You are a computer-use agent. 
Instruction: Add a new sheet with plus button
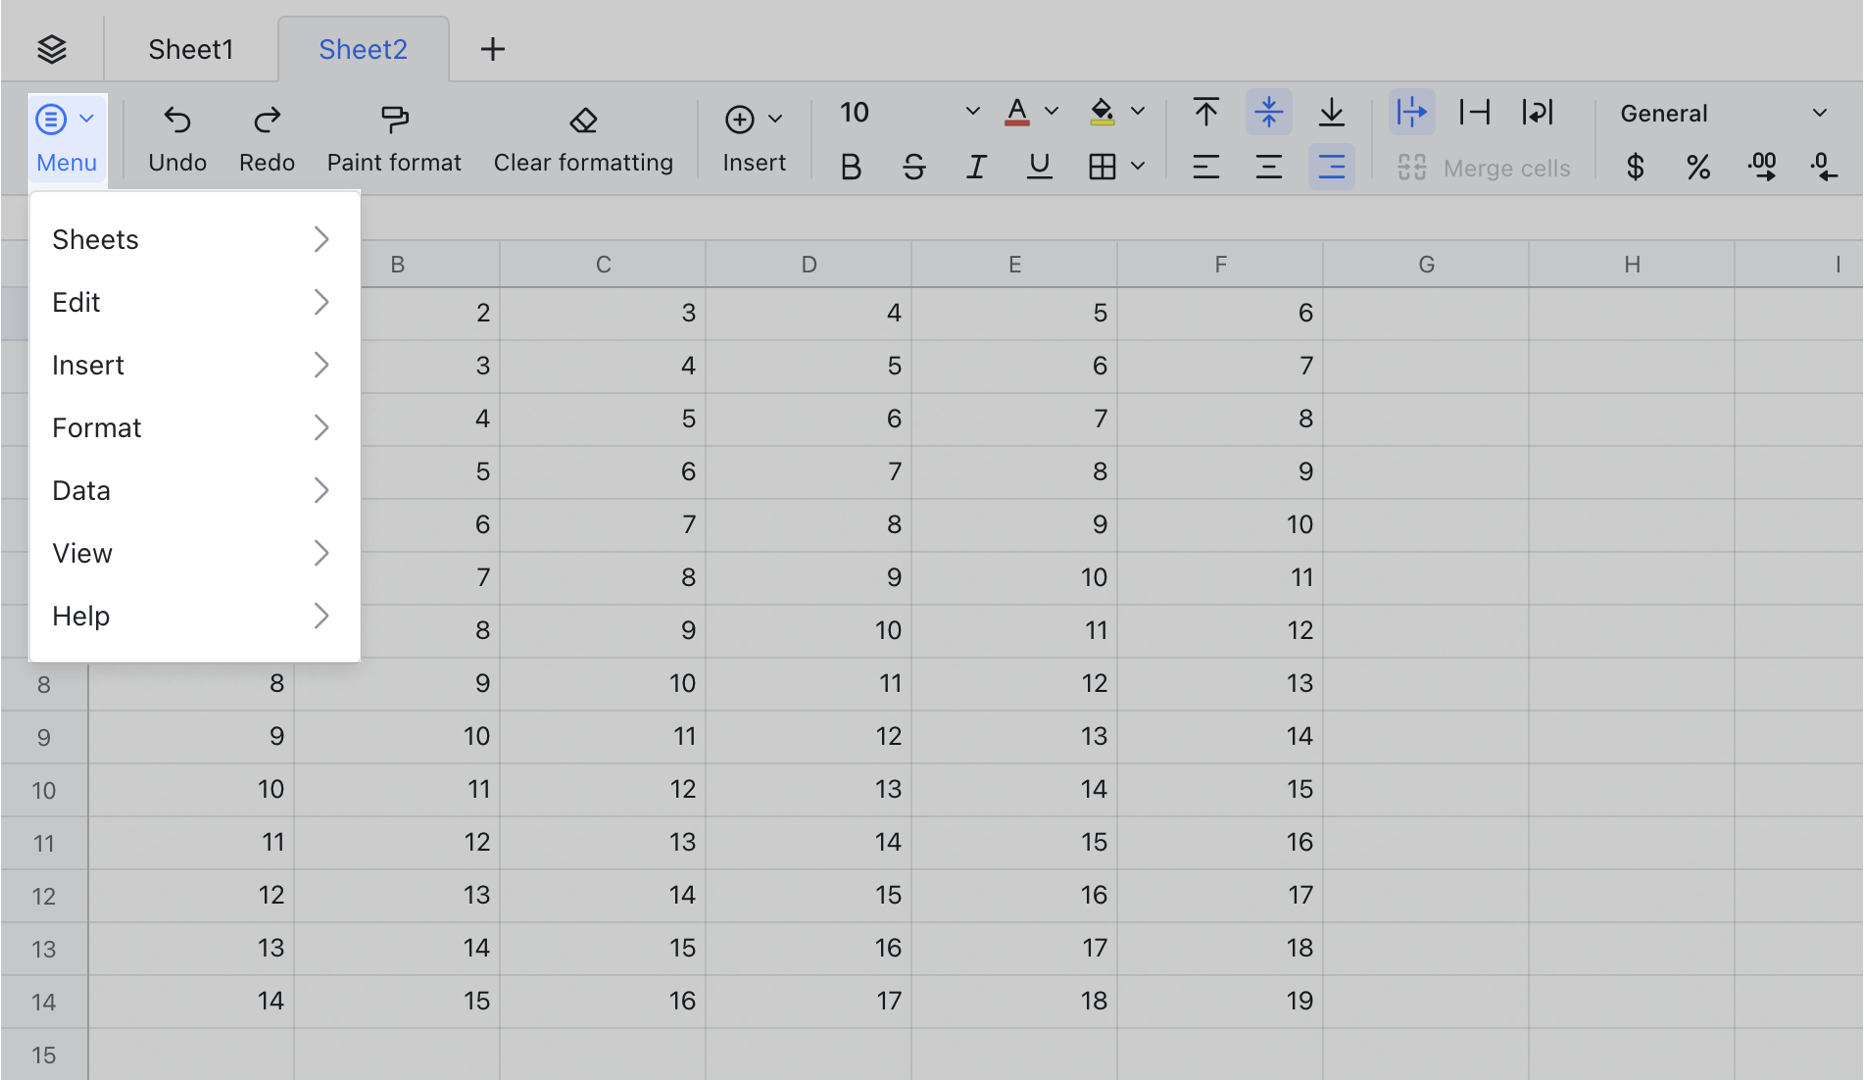pos(492,49)
